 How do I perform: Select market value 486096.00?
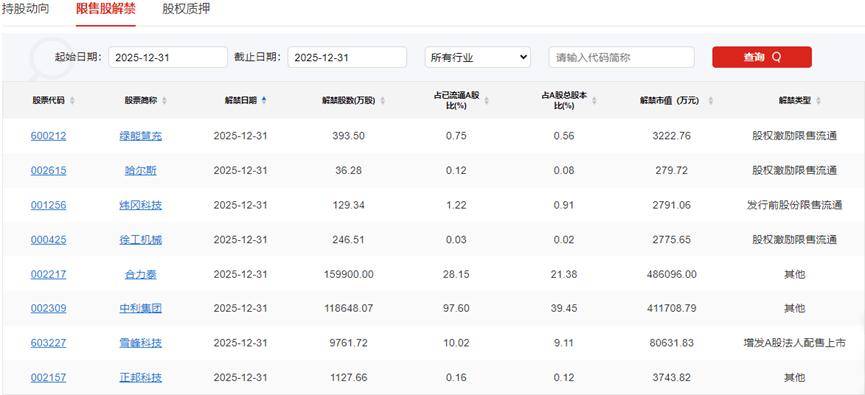pos(671,274)
